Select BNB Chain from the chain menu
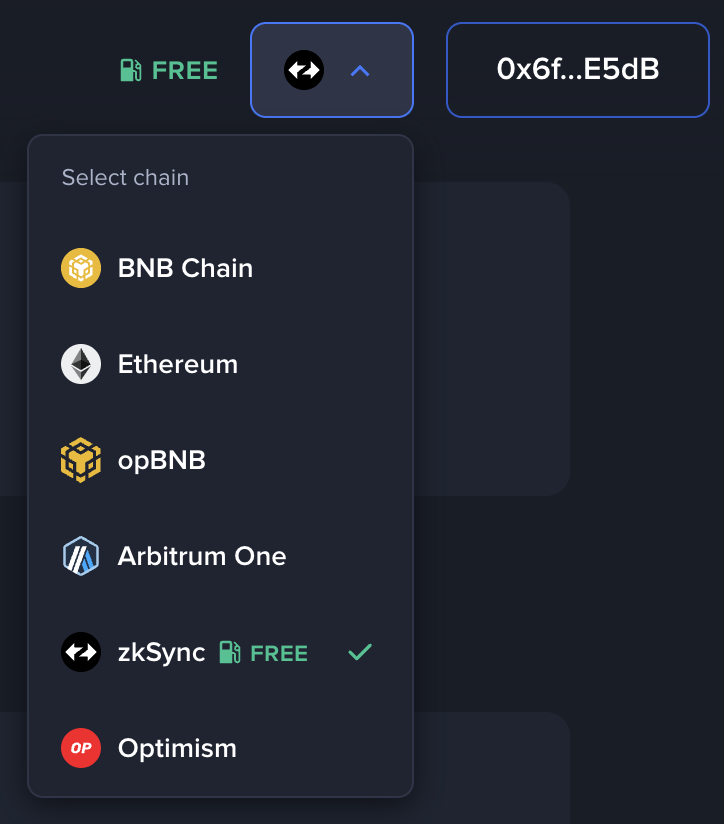 (x=185, y=268)
